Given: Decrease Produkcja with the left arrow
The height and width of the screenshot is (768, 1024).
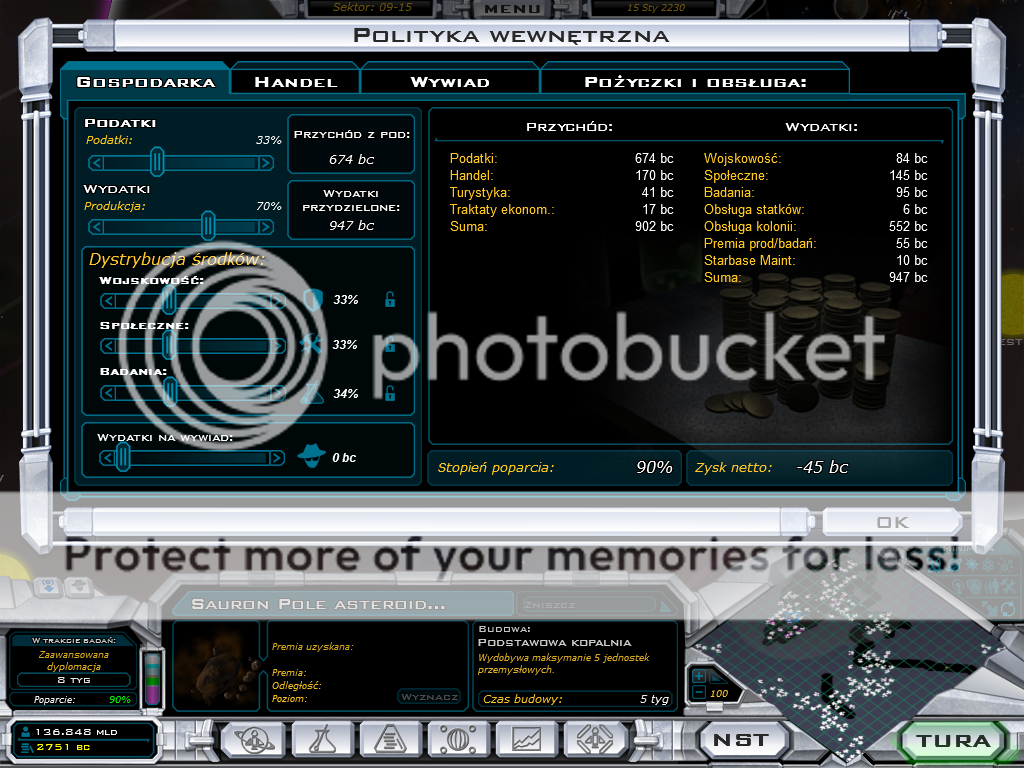Looking at the screenshot, I should 97,227.
